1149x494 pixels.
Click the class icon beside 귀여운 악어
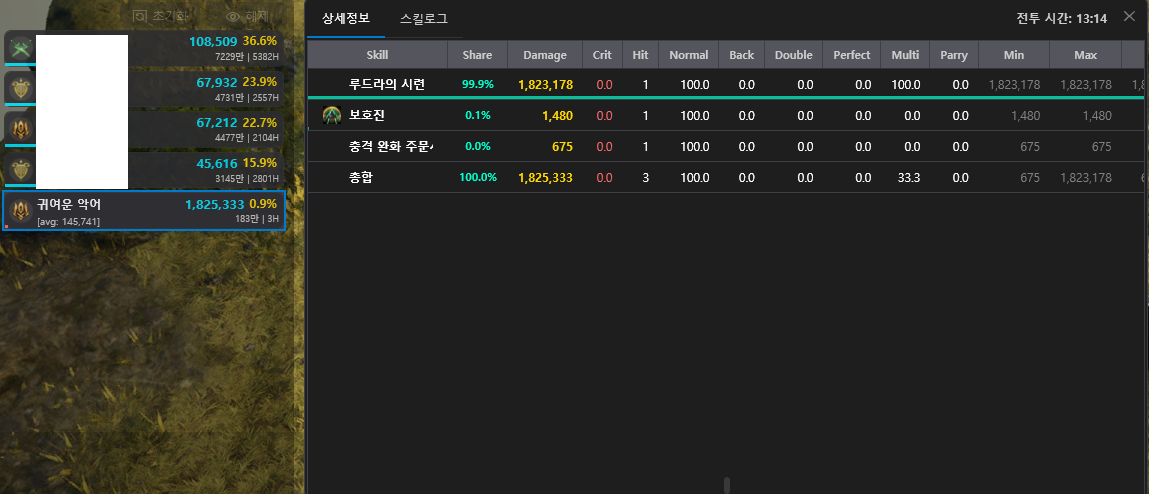point(20,211)
